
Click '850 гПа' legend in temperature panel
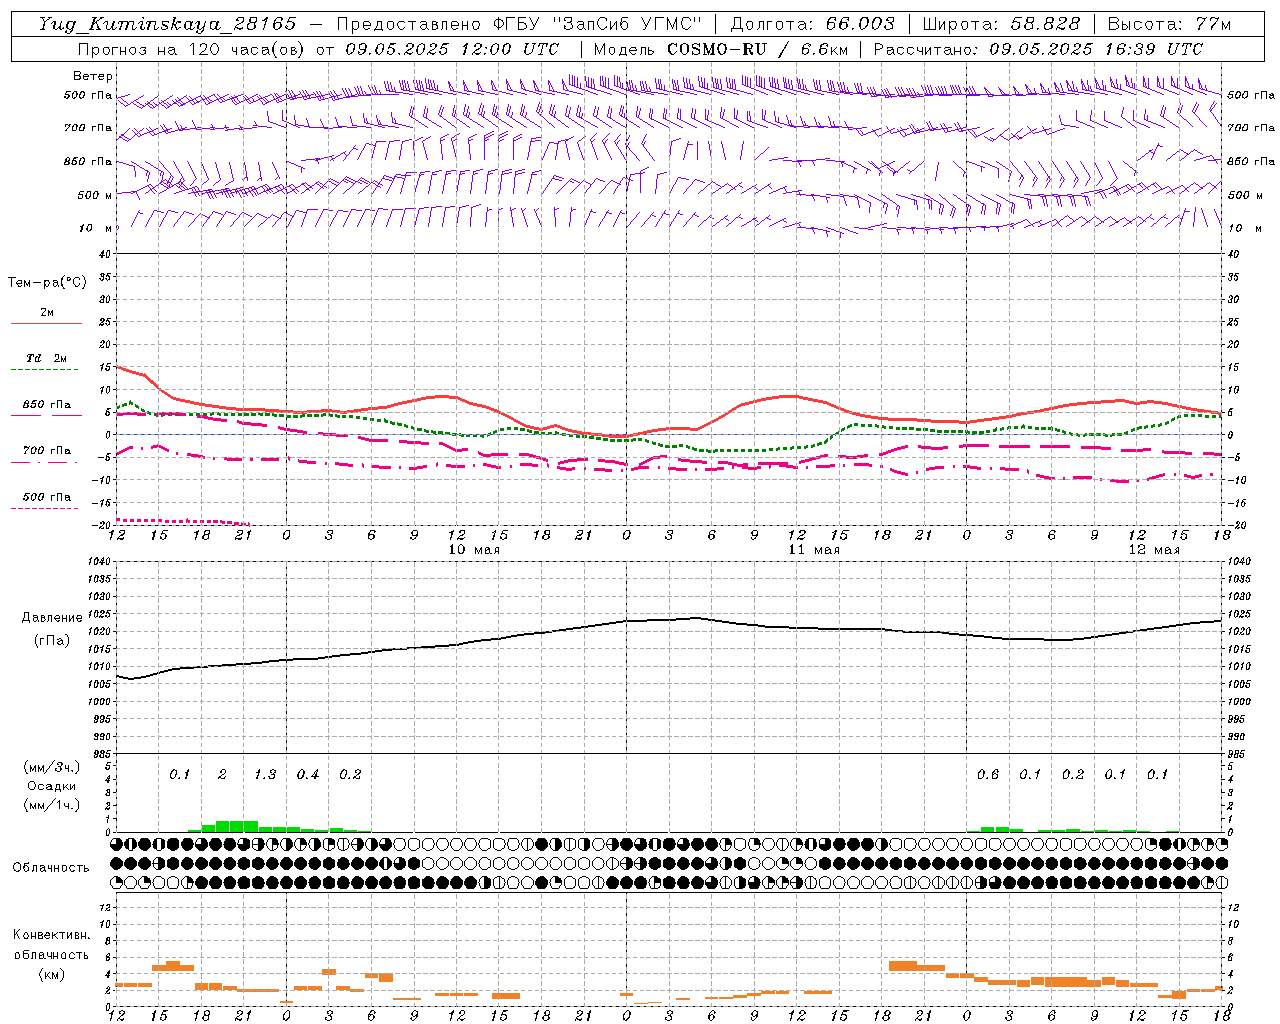pyautogui.click(x=46, y=405)
